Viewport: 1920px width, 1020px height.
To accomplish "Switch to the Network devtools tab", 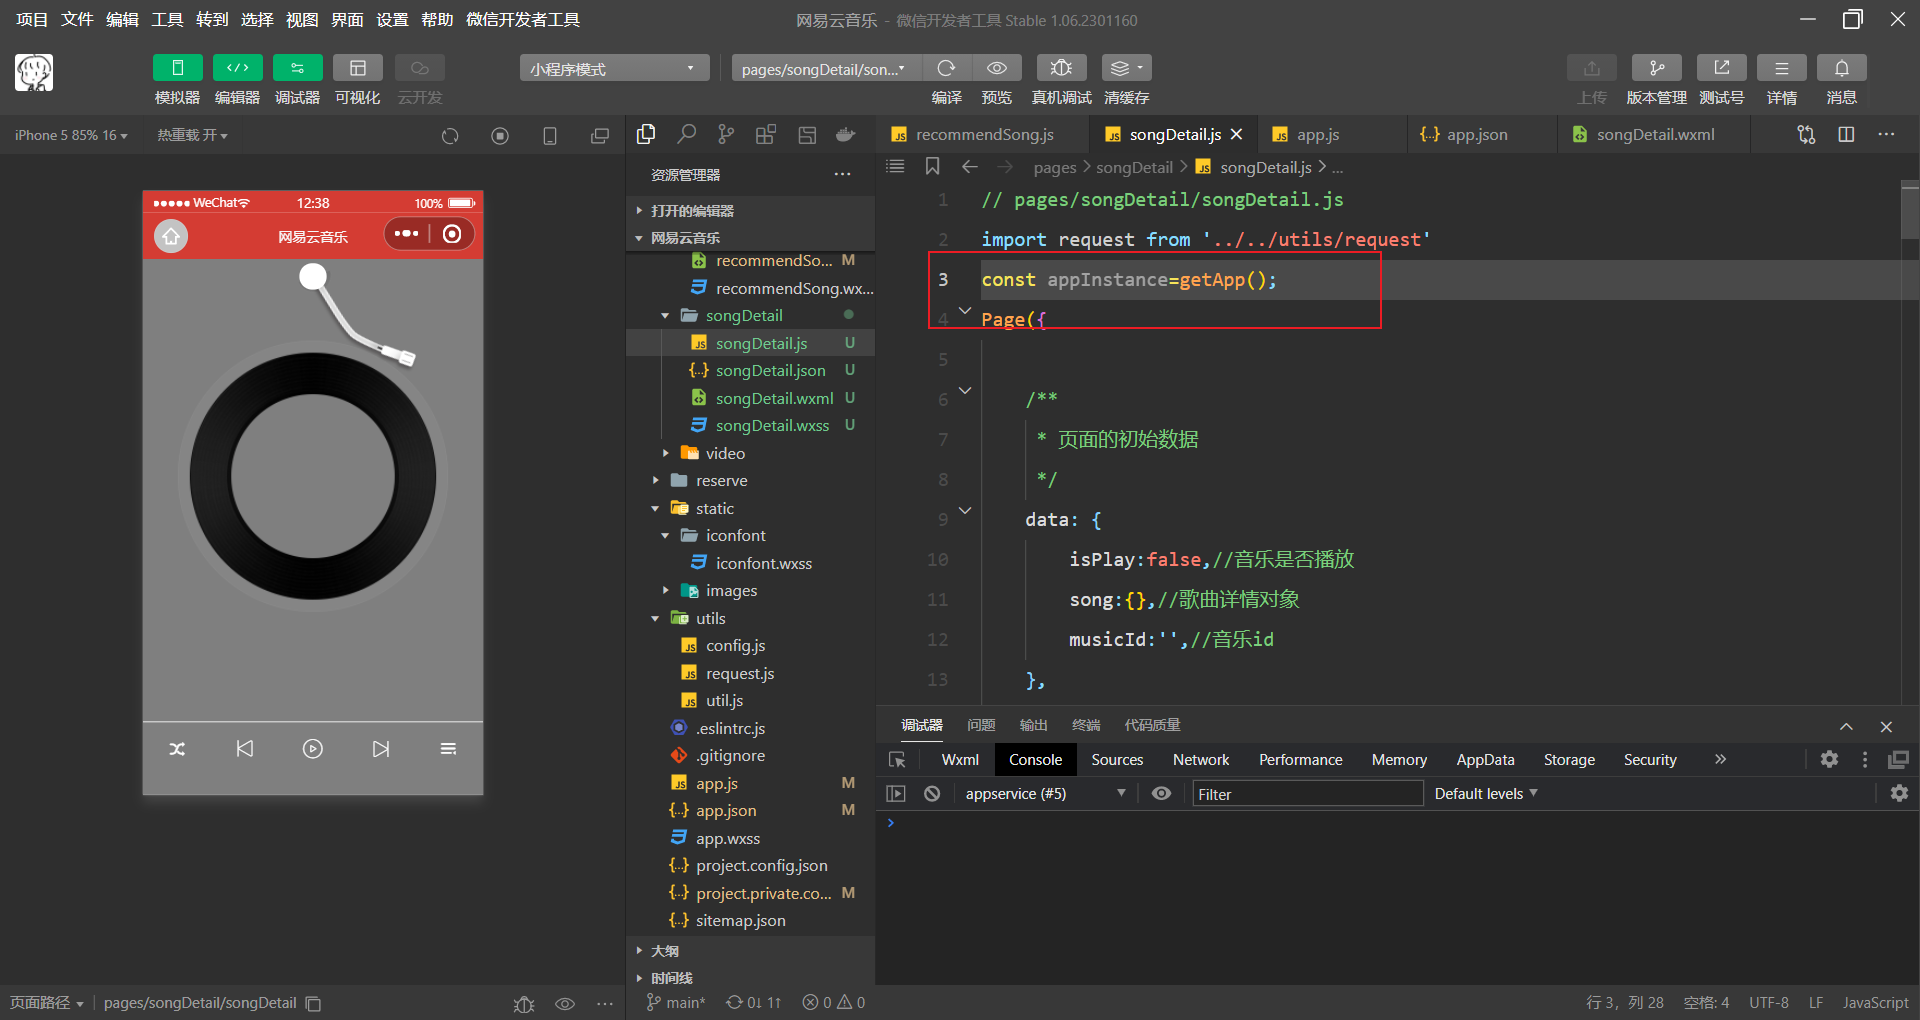I will point(1201,760).
